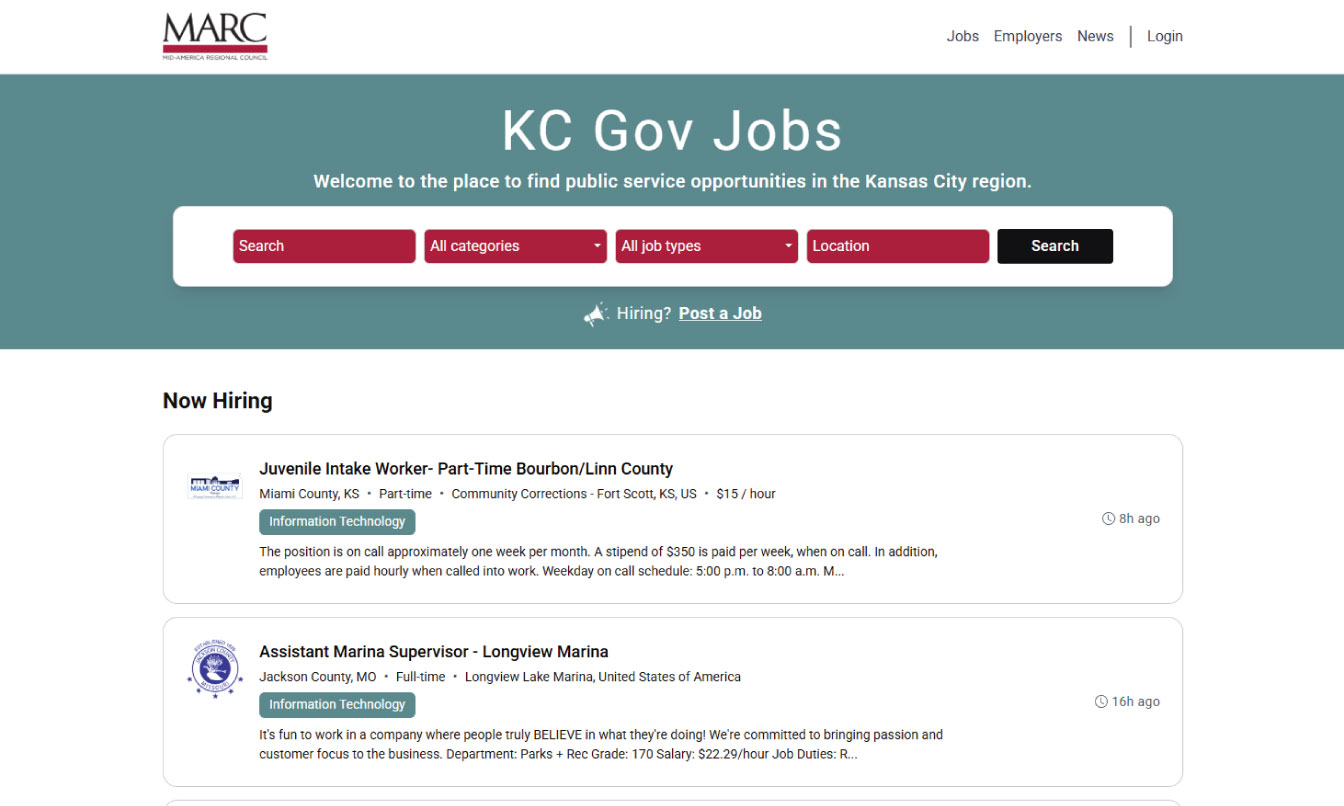Click inside the Search text field
This screenshot has width=1344, height=806.
click(324, 246)
